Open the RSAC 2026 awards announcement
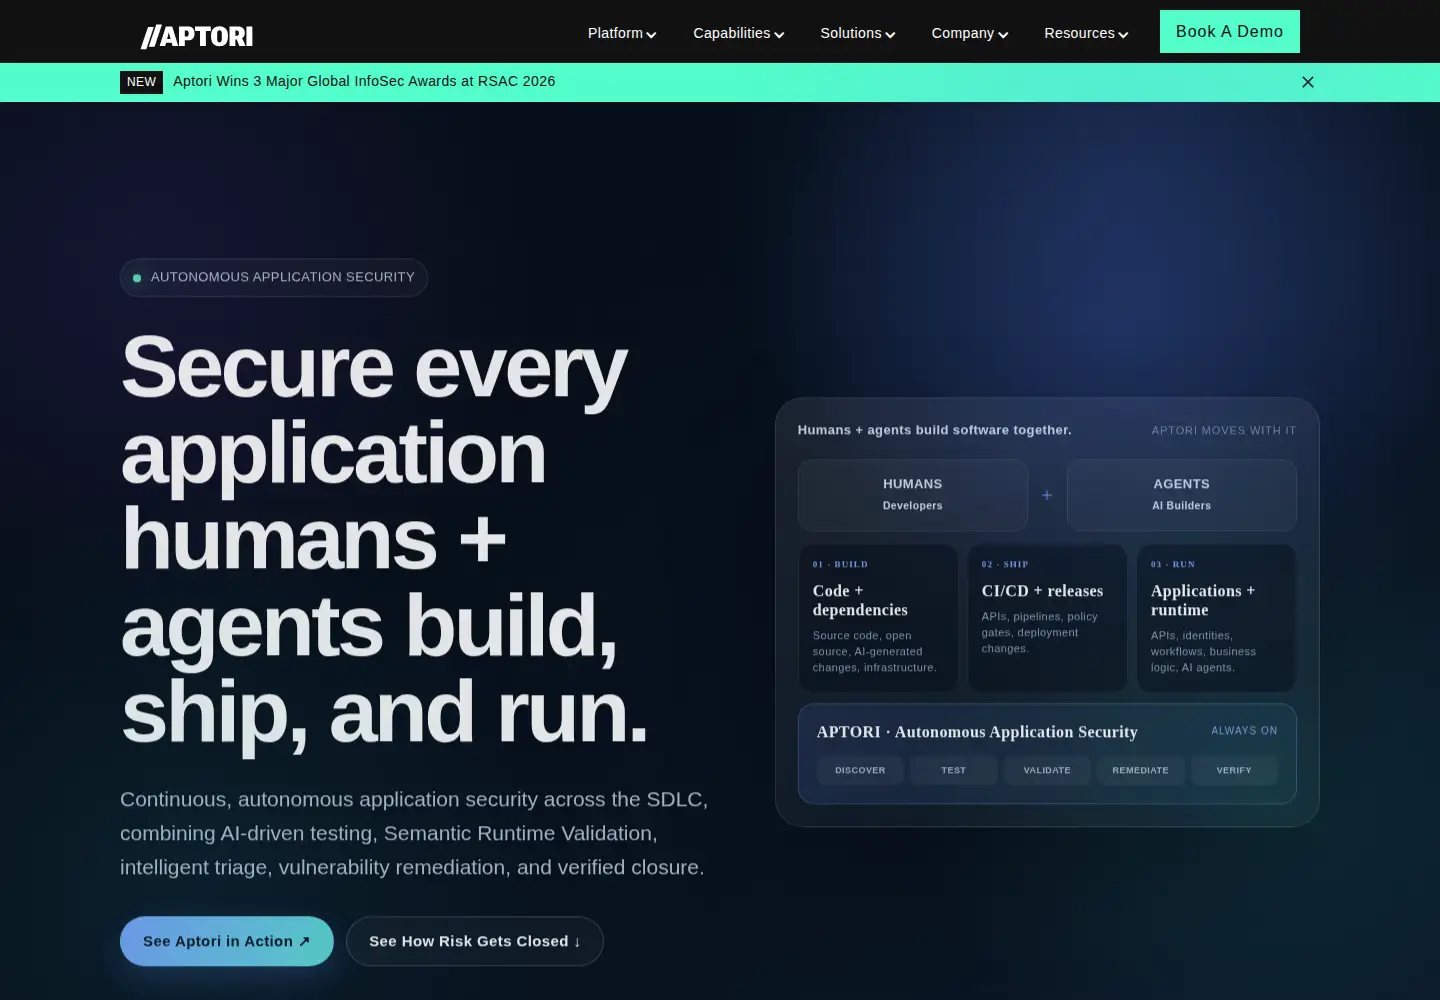1440x1000 pixels. [x=364, y=81]
